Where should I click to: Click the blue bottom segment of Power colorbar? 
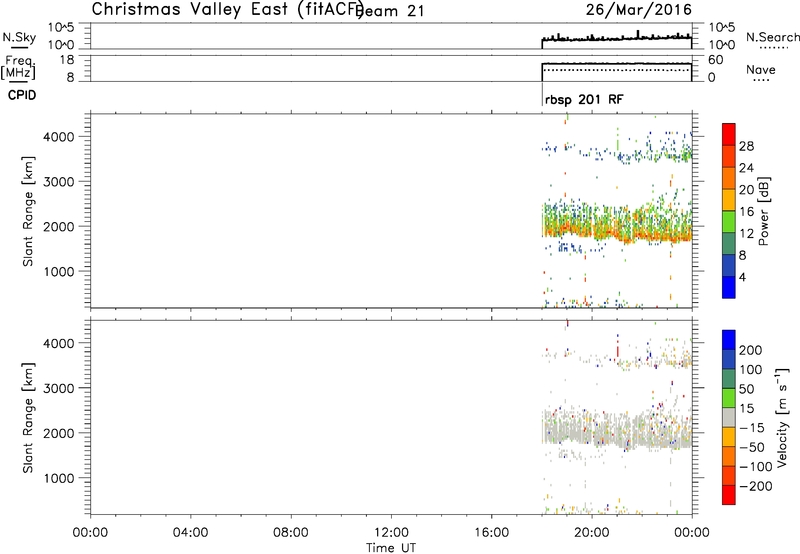[x=729, y=287]
